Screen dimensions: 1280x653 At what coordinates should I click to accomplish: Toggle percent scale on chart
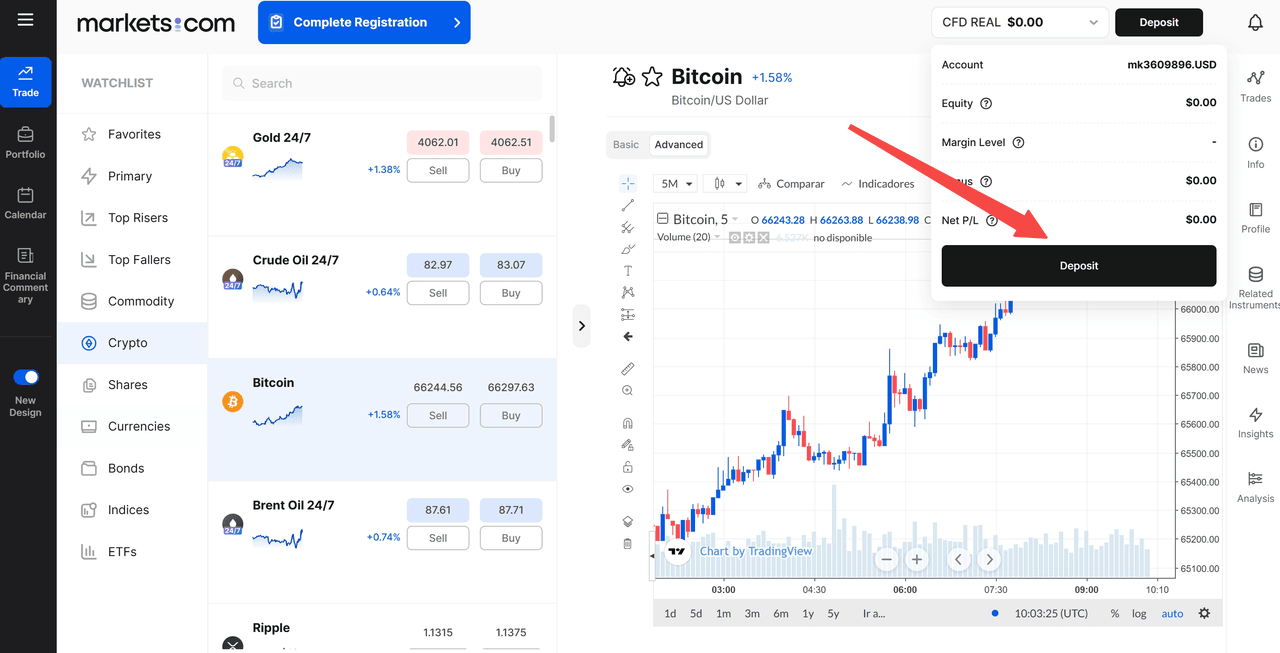click(x=1115, y=613)
